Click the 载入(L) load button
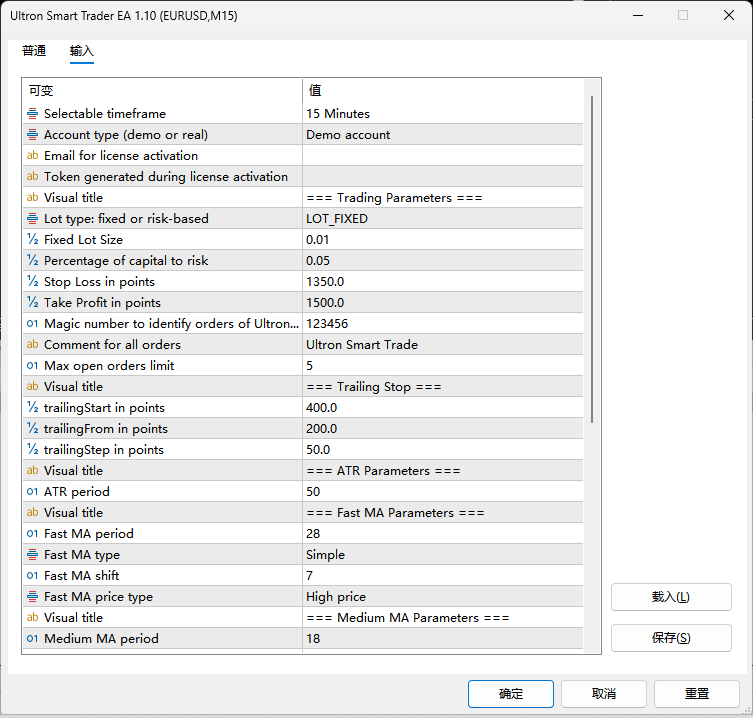The width and height of the screenshot is (753, 718). (x=671, y=597)
